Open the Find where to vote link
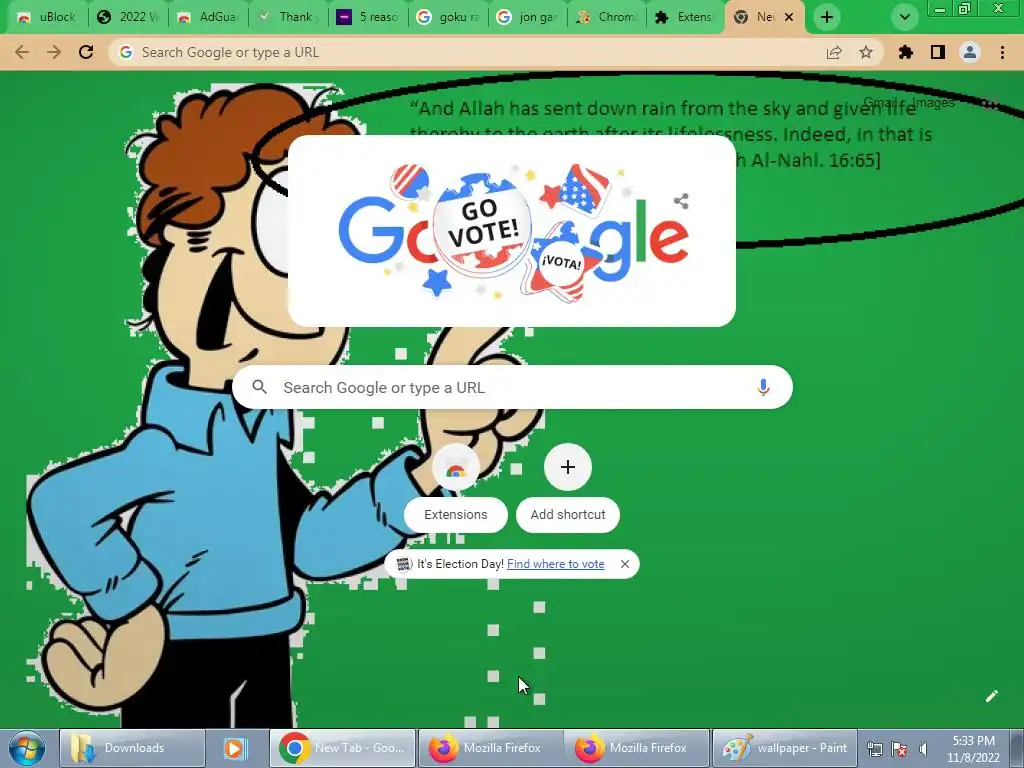Viewport: 1024px width, 768px height. tap(556, 564)
